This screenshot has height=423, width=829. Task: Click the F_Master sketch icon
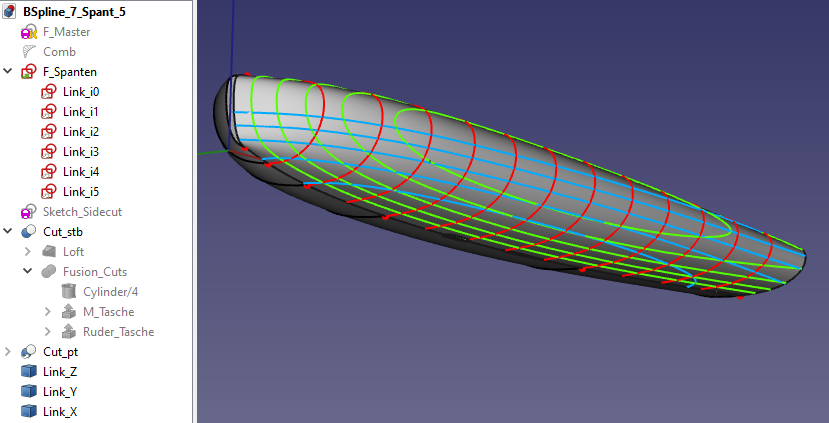(x=28, y=32)
